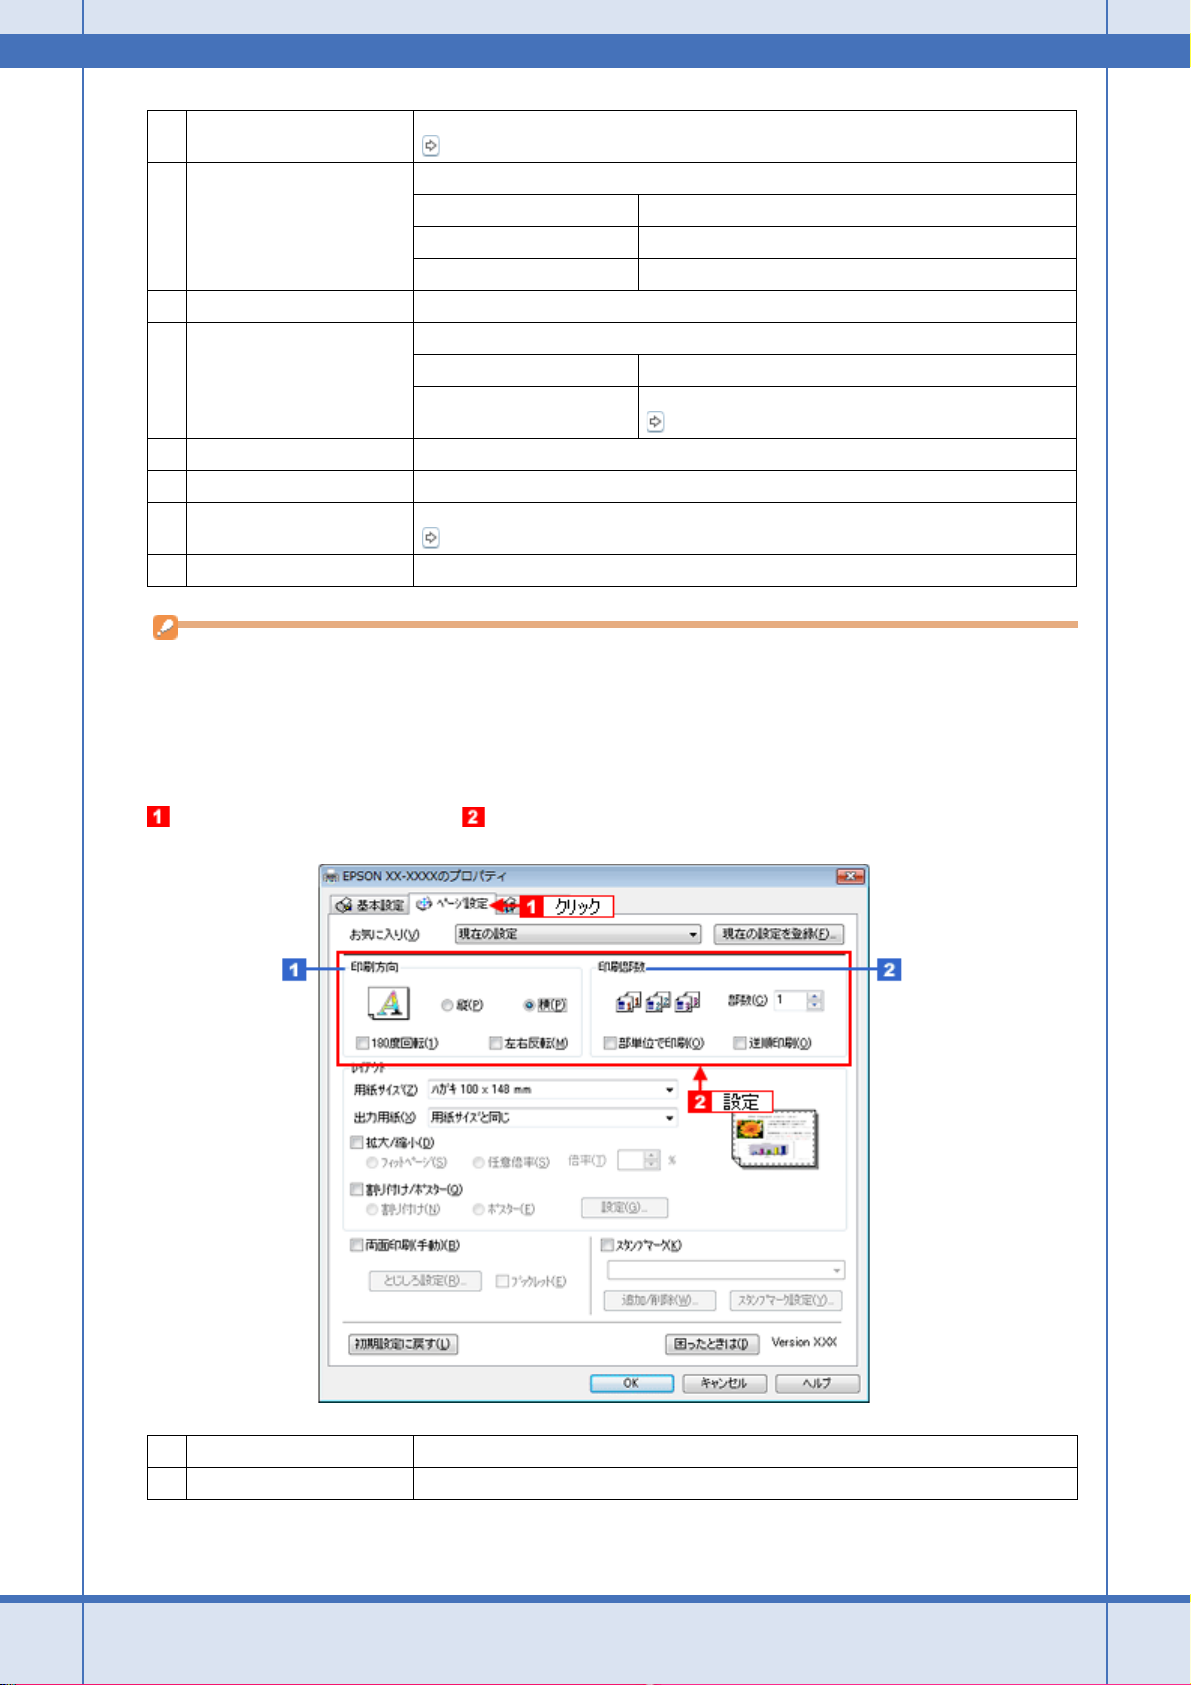
Task: Click the 部数 copies input field
Action: click(x=789, y=1000)
